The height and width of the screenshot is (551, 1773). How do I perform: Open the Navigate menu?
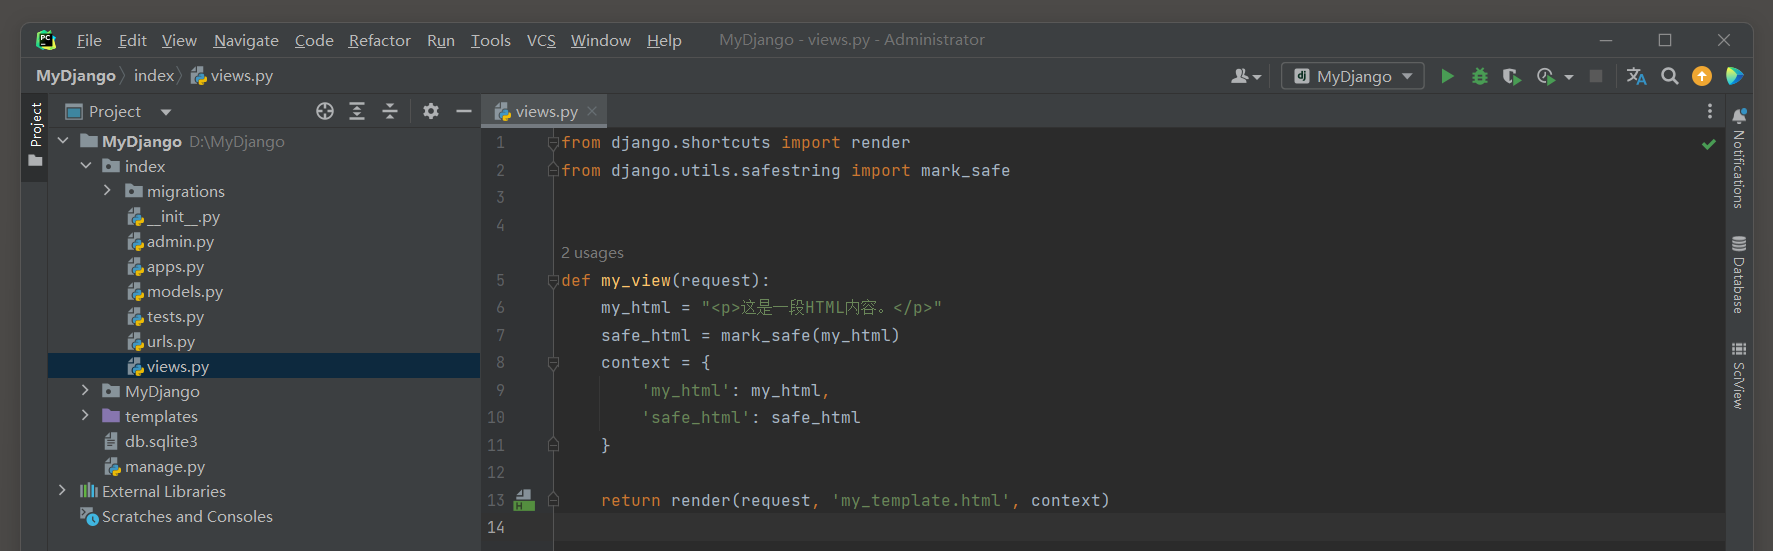point(246,40)
